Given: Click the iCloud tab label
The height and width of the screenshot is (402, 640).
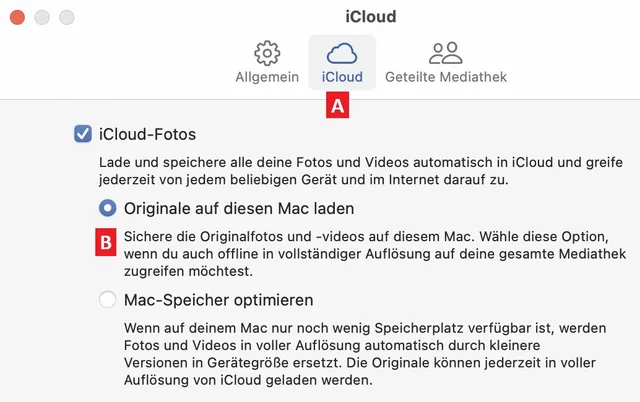Looking at the screenshot, I should (342, 77).
